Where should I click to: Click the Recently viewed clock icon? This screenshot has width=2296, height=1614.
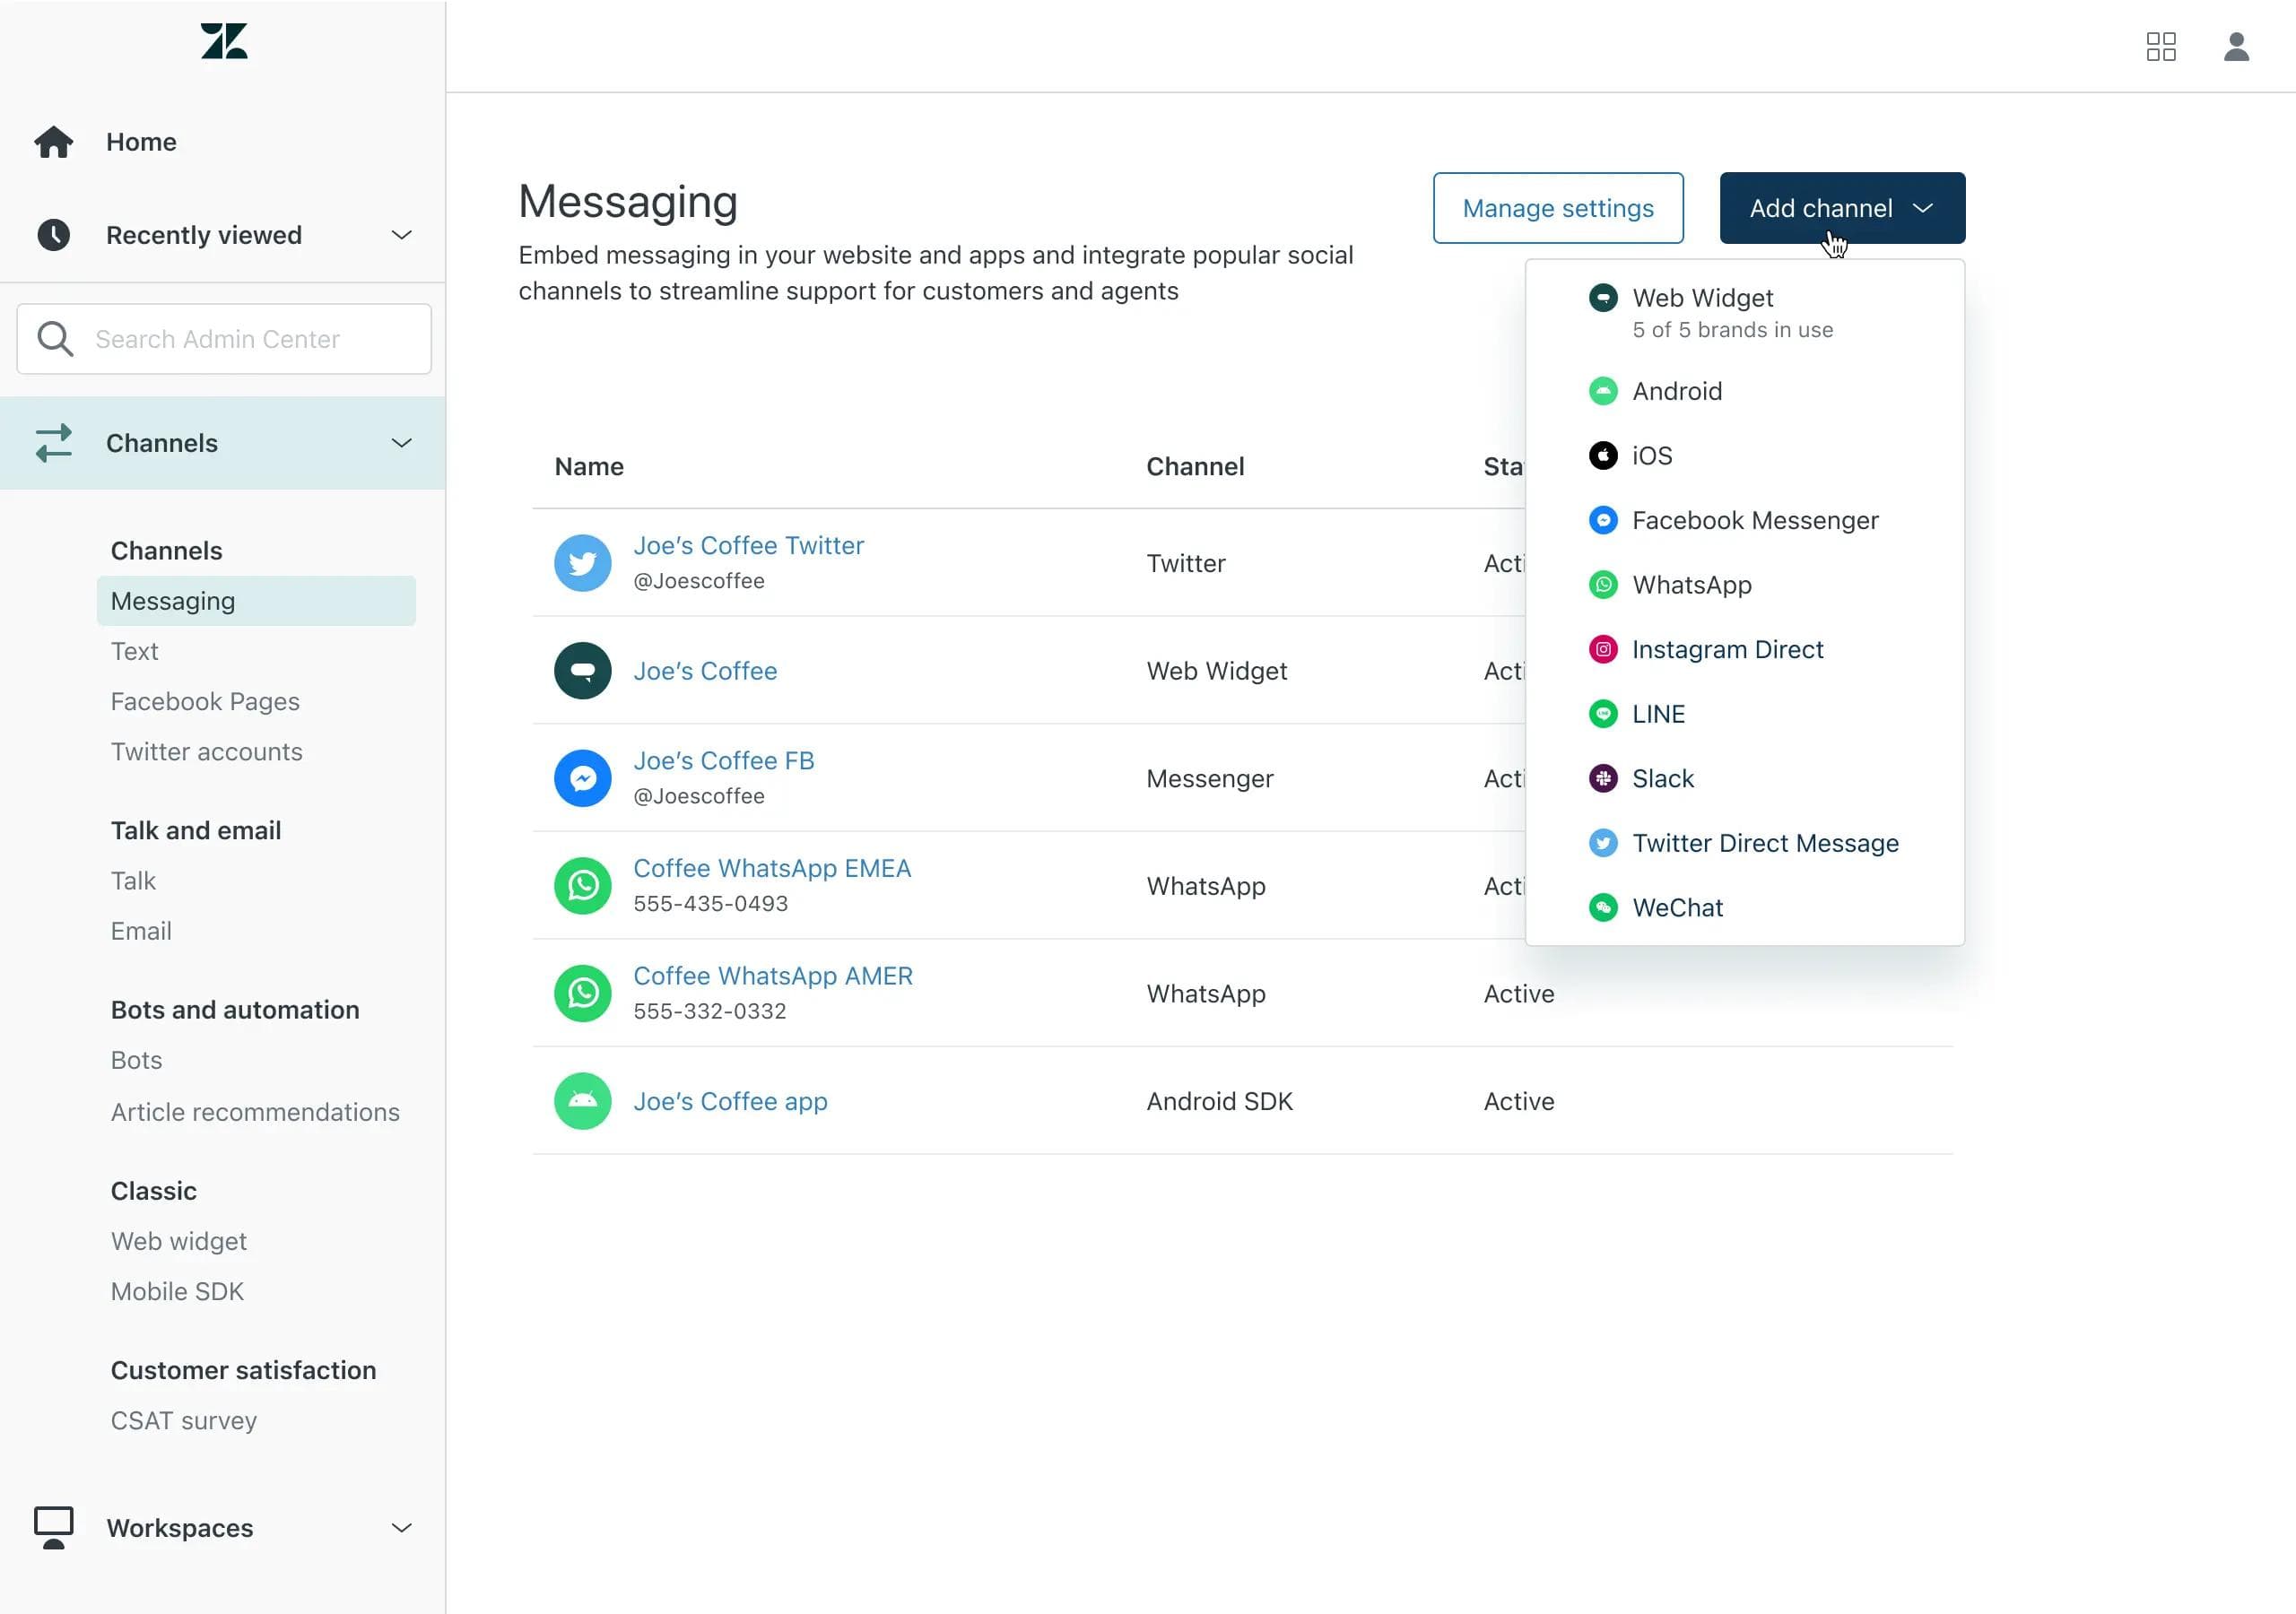tap(53, 234)
